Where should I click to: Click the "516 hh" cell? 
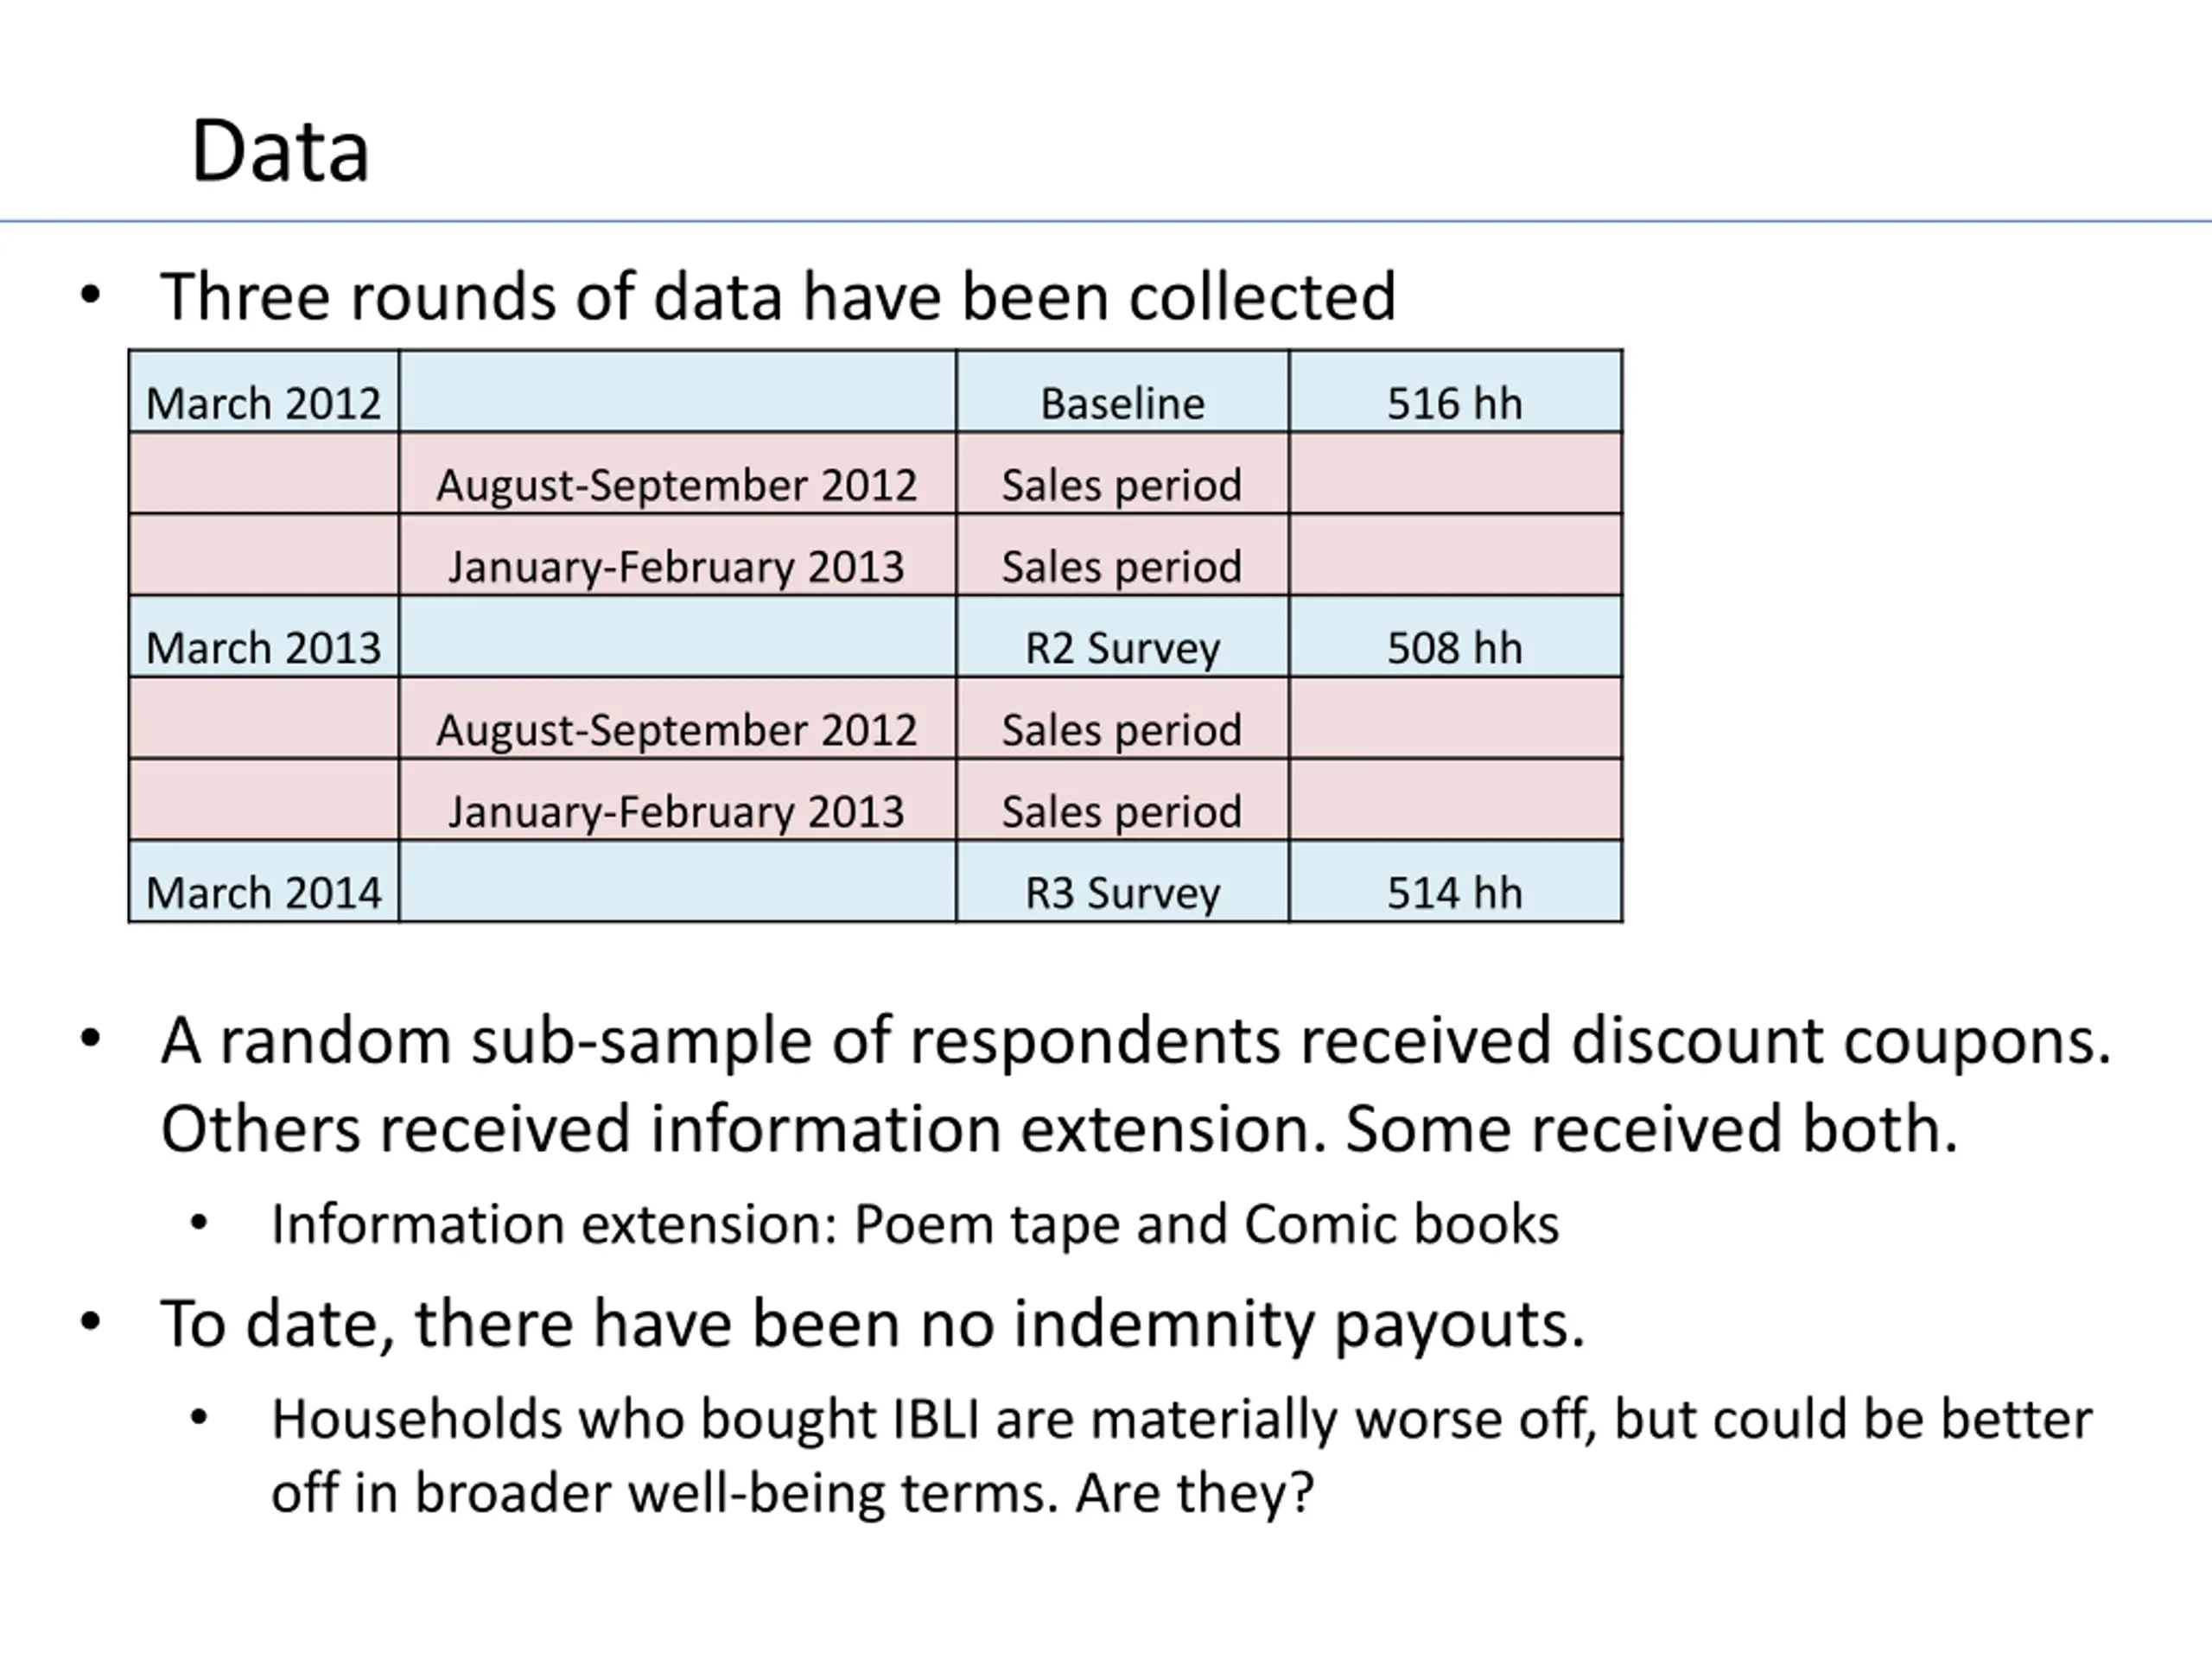[x=1454, y=403]
